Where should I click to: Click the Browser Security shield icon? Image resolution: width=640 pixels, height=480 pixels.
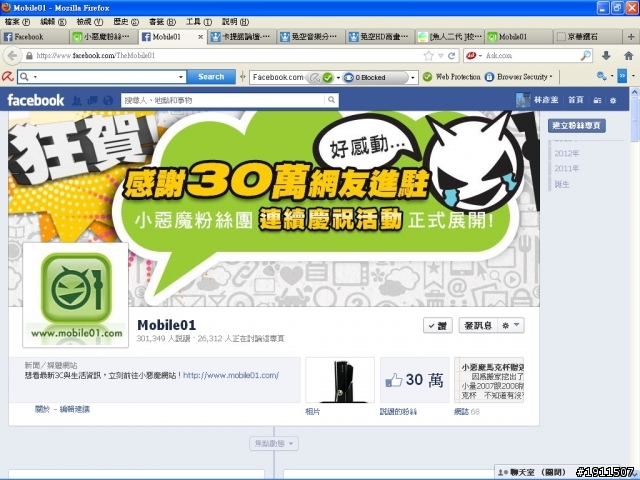click(489, 77)
